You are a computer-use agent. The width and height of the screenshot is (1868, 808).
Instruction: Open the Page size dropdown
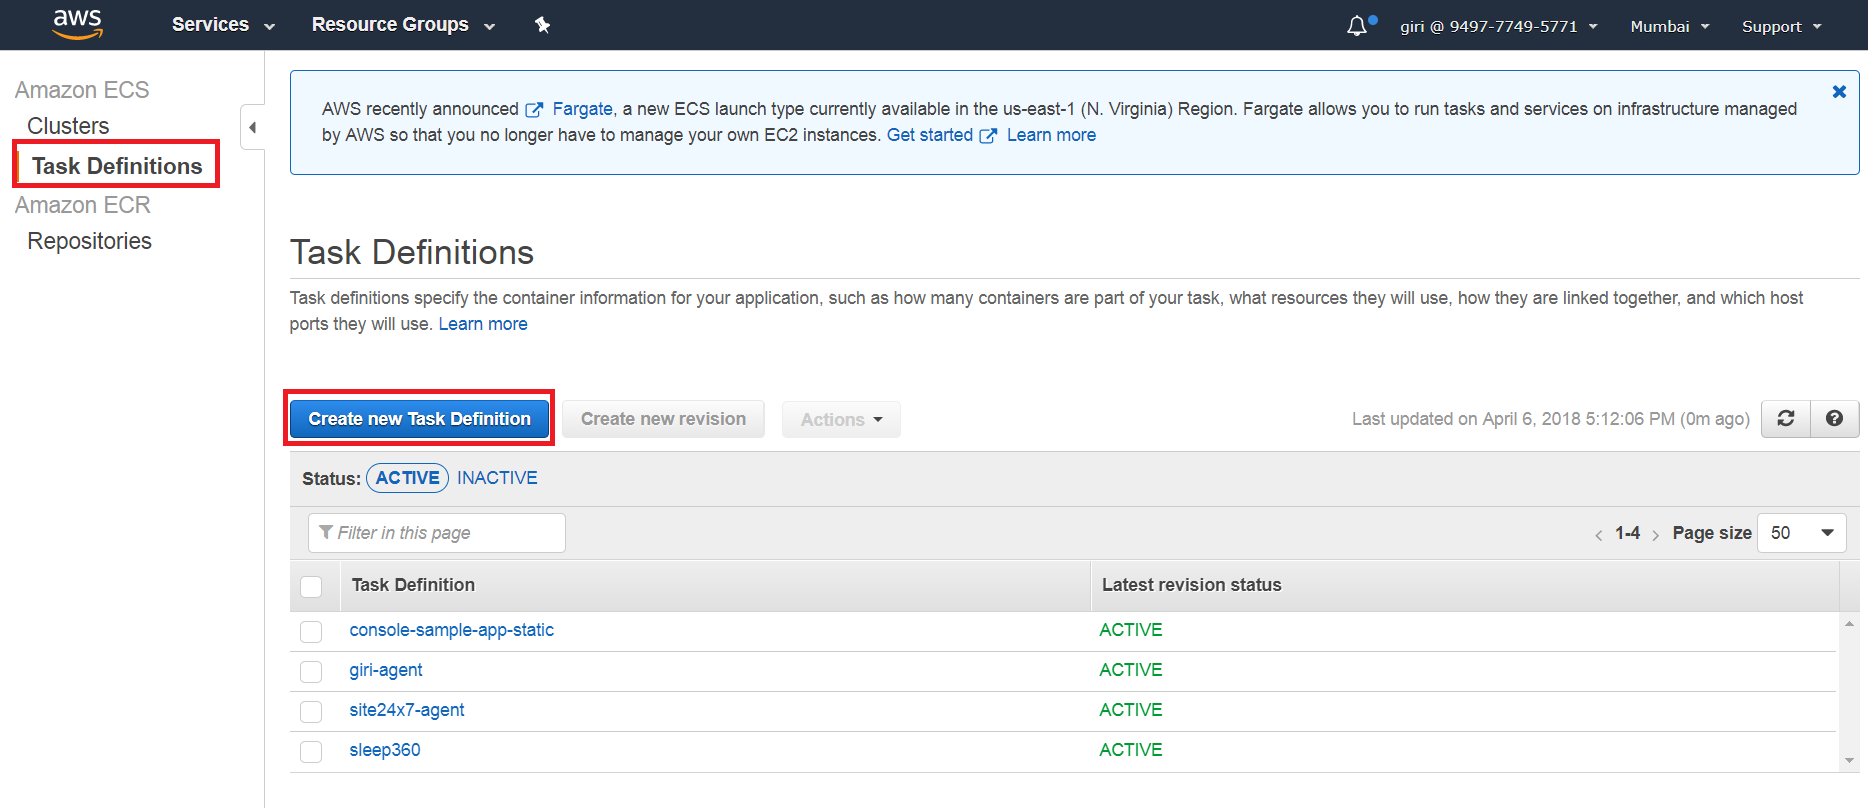[1801, 533]
